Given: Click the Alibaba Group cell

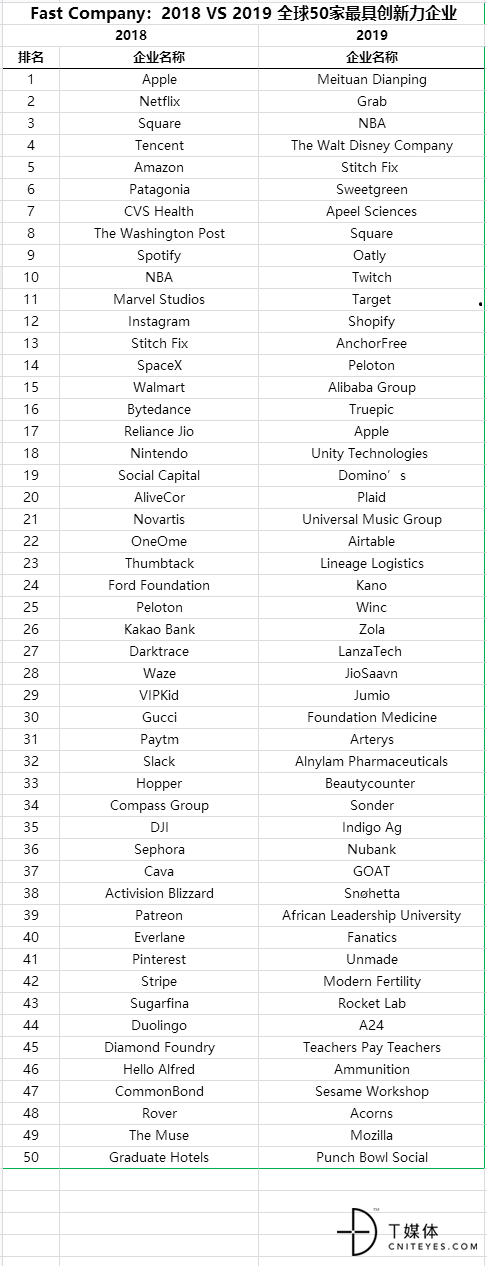Looking at the screenshot, I should coord(371,387).
